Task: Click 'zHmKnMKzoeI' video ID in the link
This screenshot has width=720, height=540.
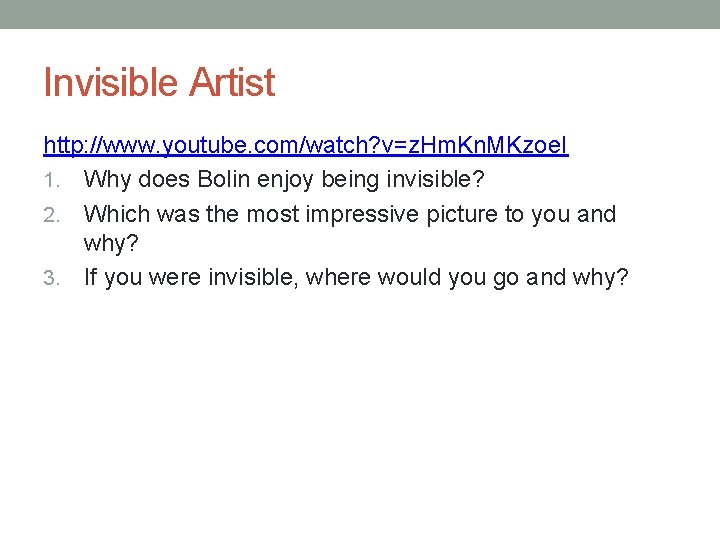Action: click(x=488, y=145)
